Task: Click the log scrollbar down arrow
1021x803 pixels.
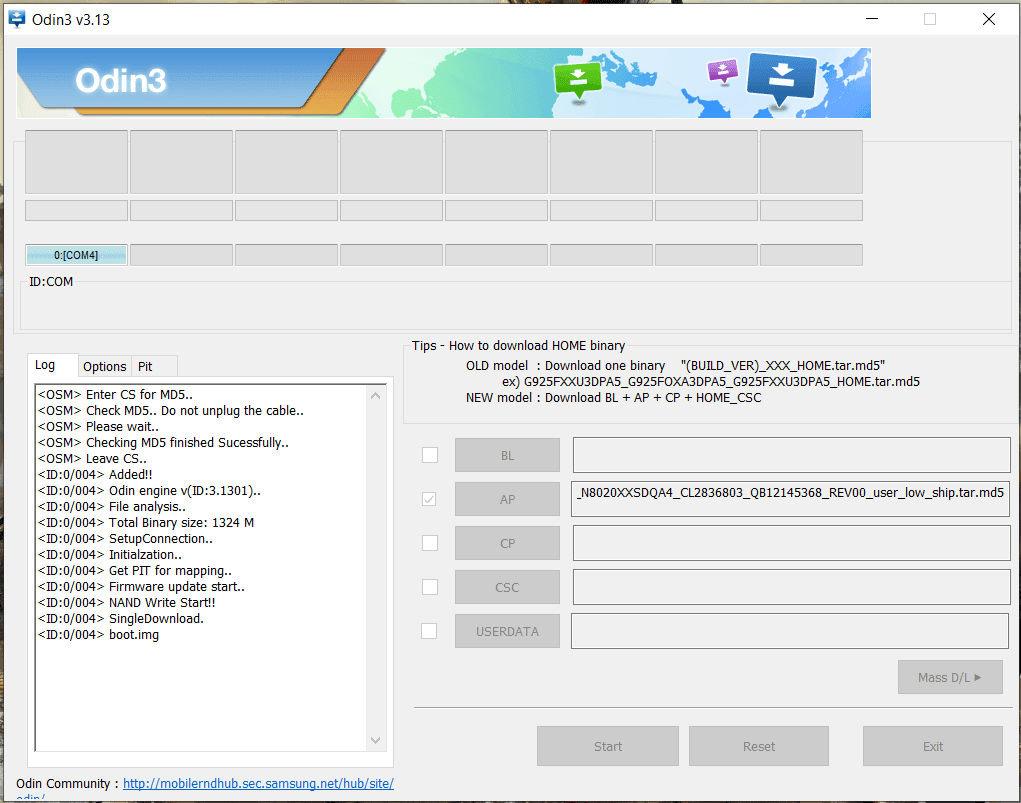Action: (375, 740)
